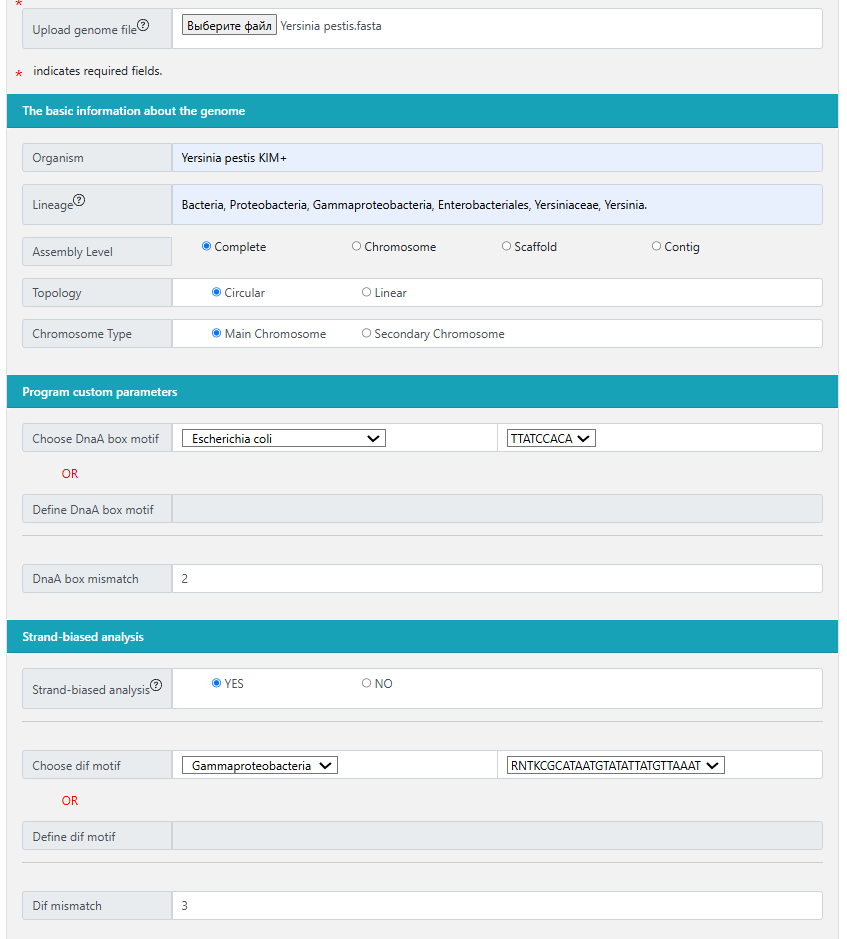Select Scaffold assembly level
This screenshot has height=939, width=847.
tap(506, 246)
